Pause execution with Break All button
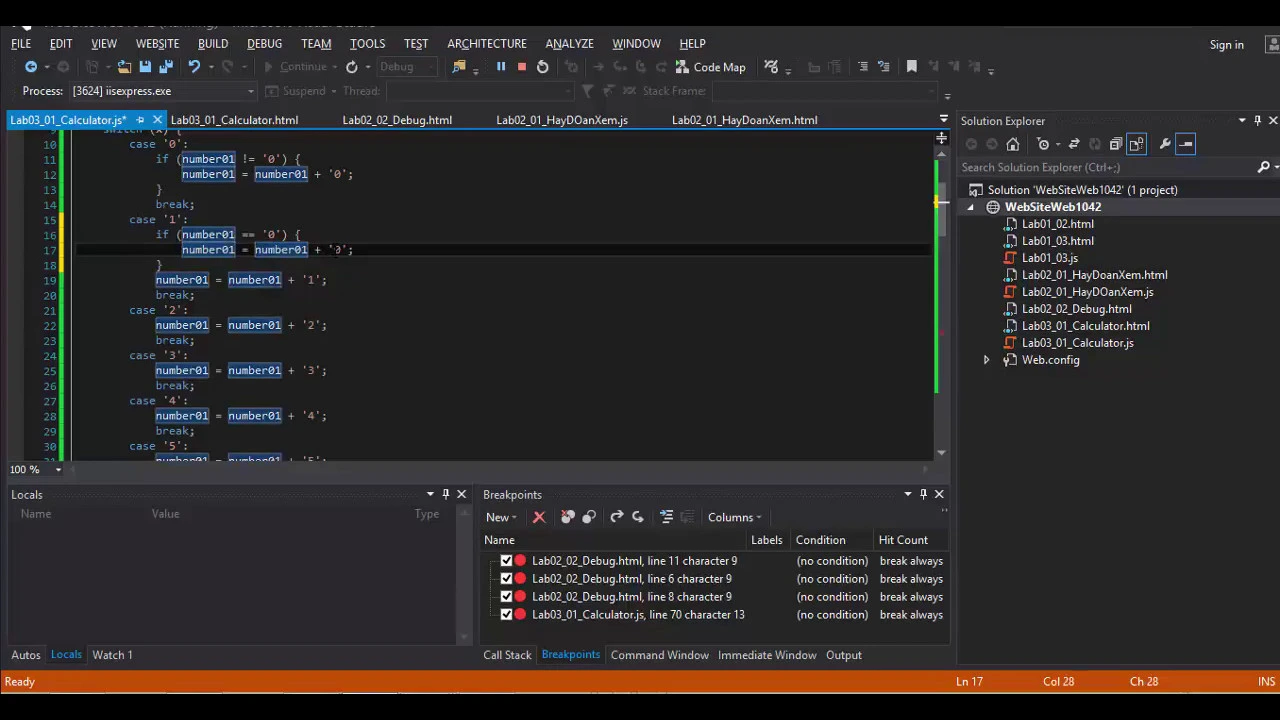The height and width of the screenshot is (720, 1280). [501, 67]
